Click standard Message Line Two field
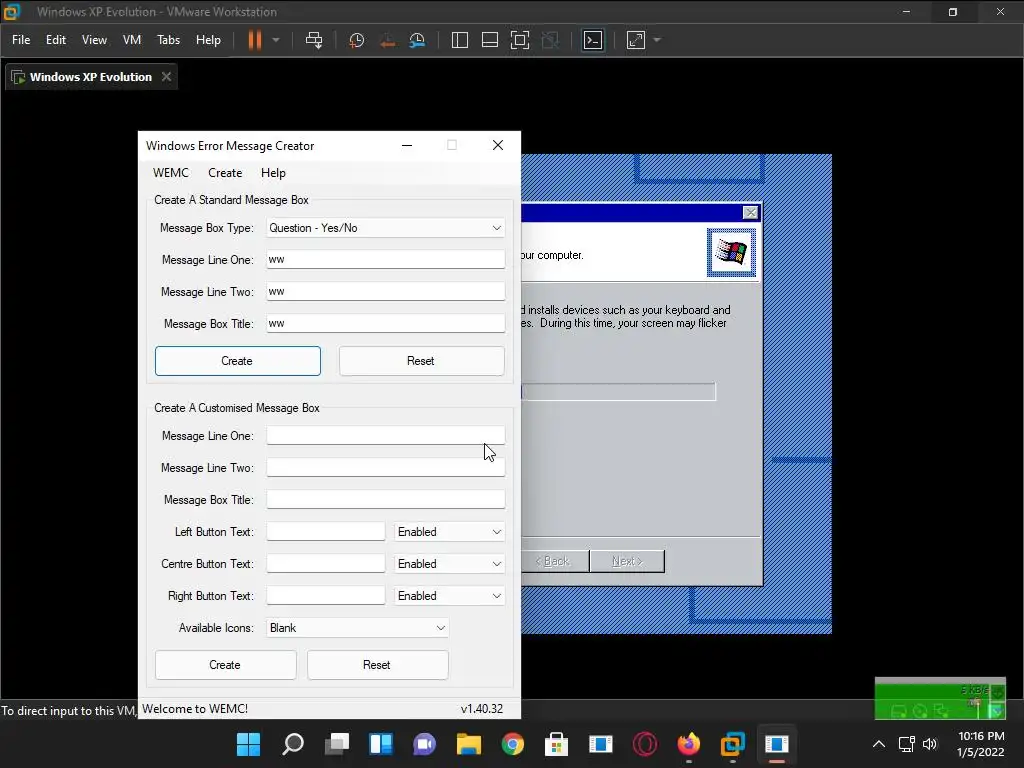 tap(385, 291)
